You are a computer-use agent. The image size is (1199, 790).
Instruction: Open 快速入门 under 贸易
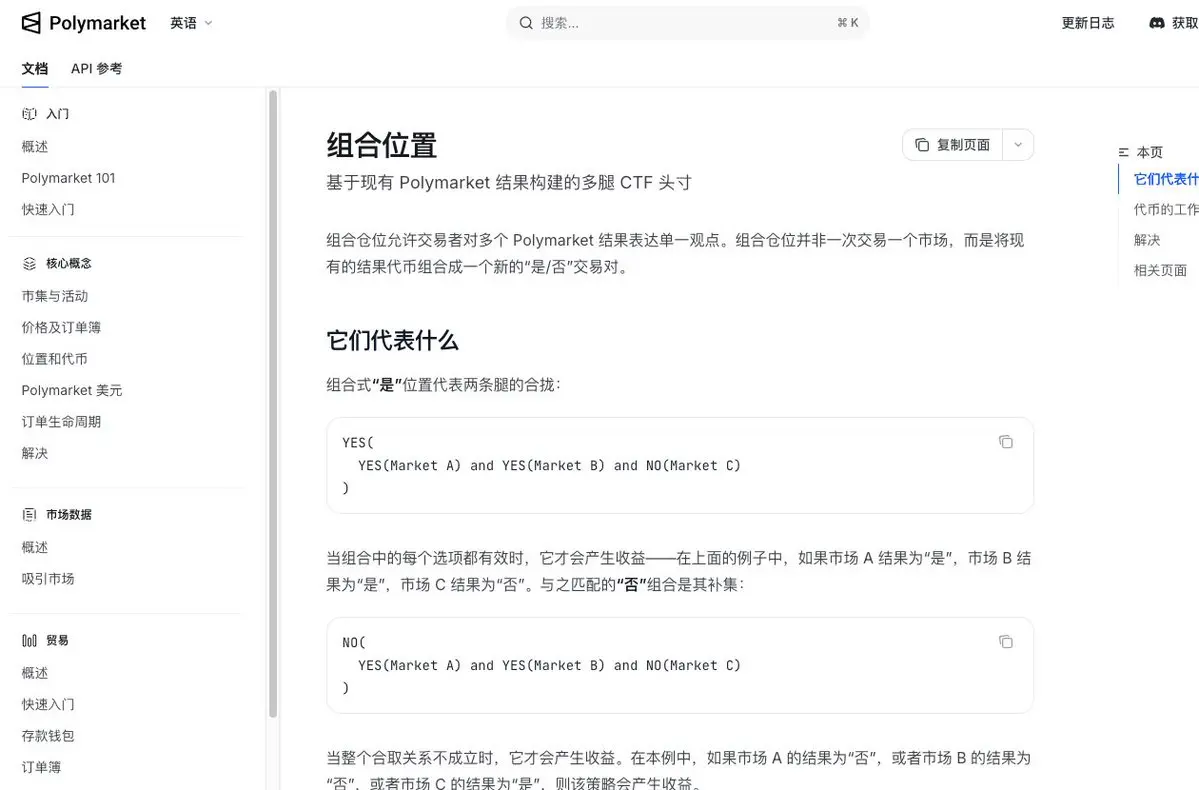48,704
